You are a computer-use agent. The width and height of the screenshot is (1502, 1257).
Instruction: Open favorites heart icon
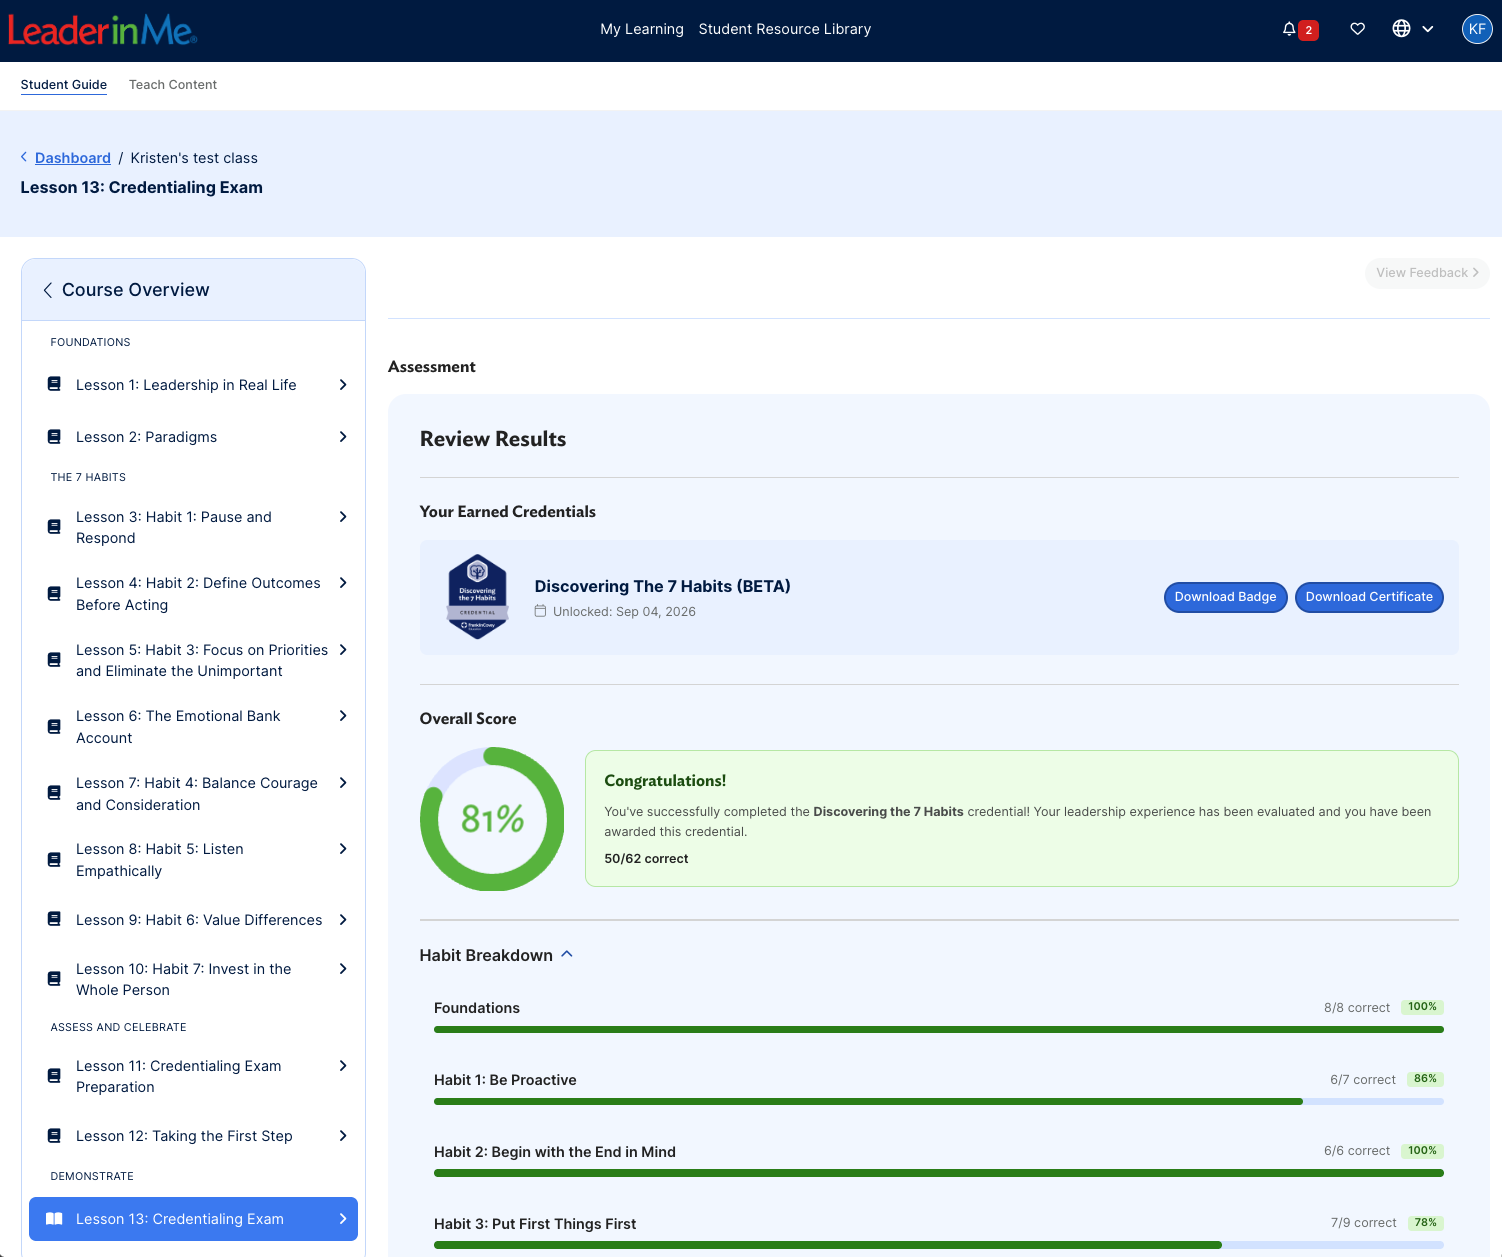click(1357, 29)
